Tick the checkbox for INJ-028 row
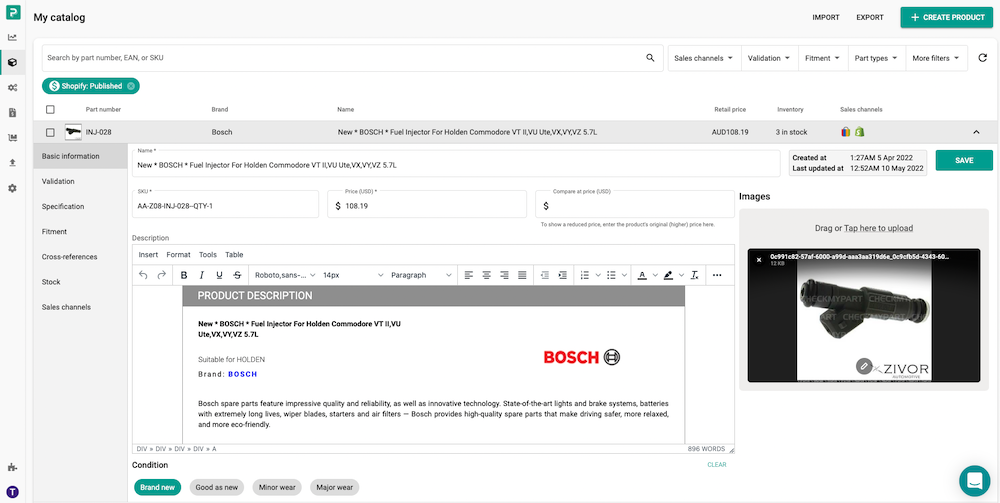The width and height of the screenshot is (1000, 503). [x=50, y=133]
